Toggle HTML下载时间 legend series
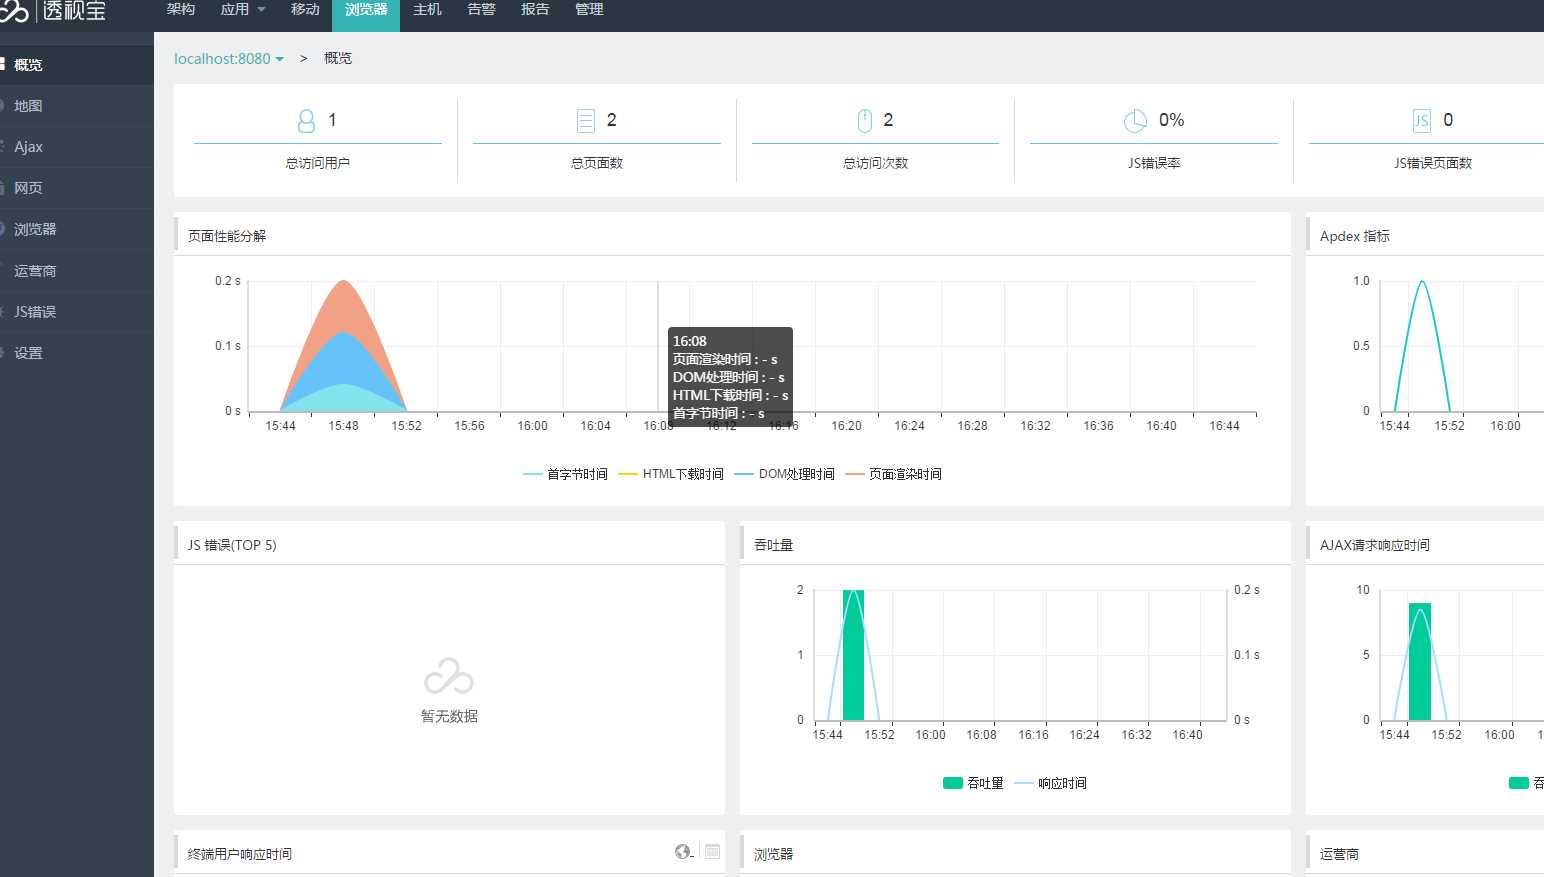Image resolution: width=1544 pixels, height=877 pixels. pyautogui.click(x=671, y=474)
